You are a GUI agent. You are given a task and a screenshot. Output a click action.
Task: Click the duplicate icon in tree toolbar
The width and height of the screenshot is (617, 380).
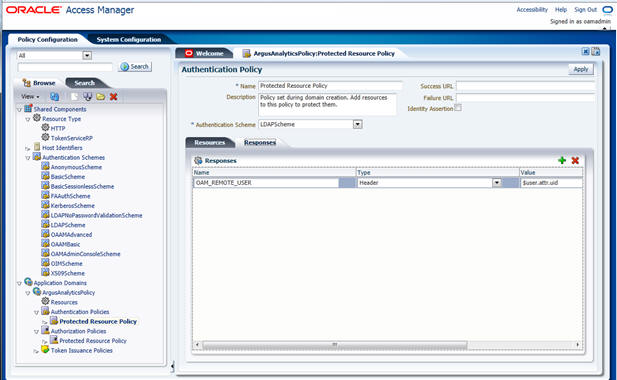[x=87, y=96]
